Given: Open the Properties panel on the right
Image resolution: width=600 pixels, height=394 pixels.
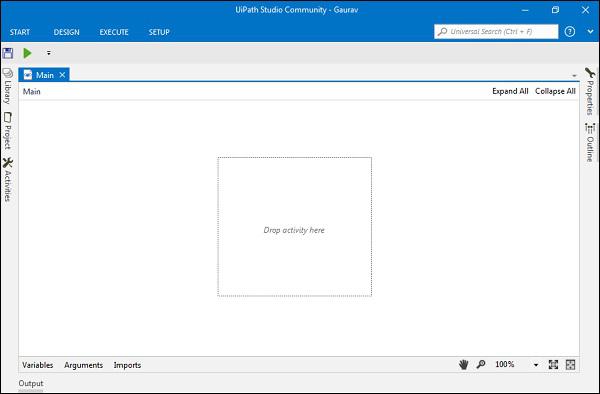Looking at the screenshot, I should click(590, 91).
